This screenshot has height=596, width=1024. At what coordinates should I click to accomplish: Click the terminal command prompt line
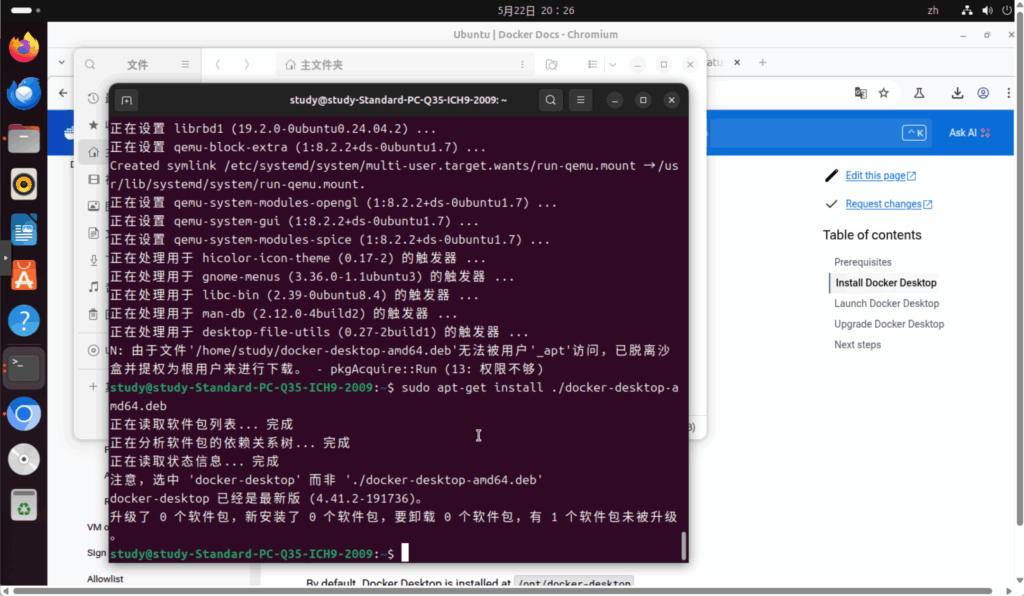(397, 554)
